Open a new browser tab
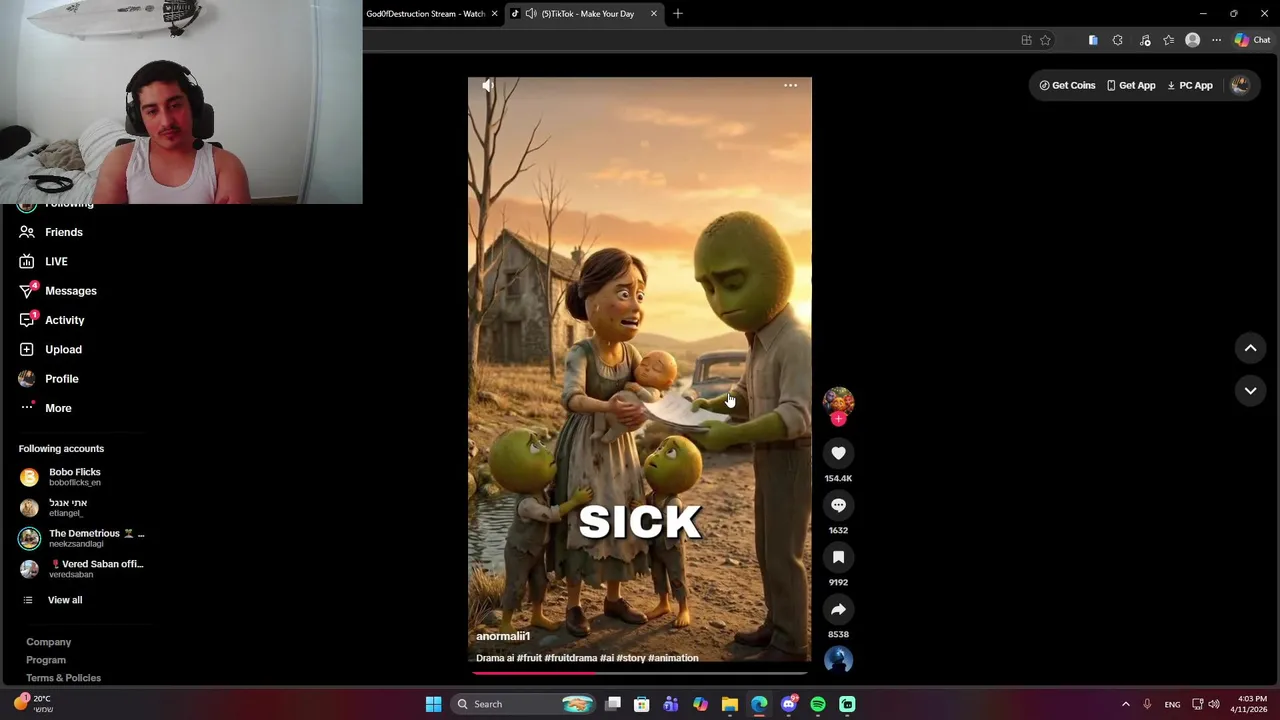The height and width of the screenshot is (720, 1280). [x=677, y=14]
